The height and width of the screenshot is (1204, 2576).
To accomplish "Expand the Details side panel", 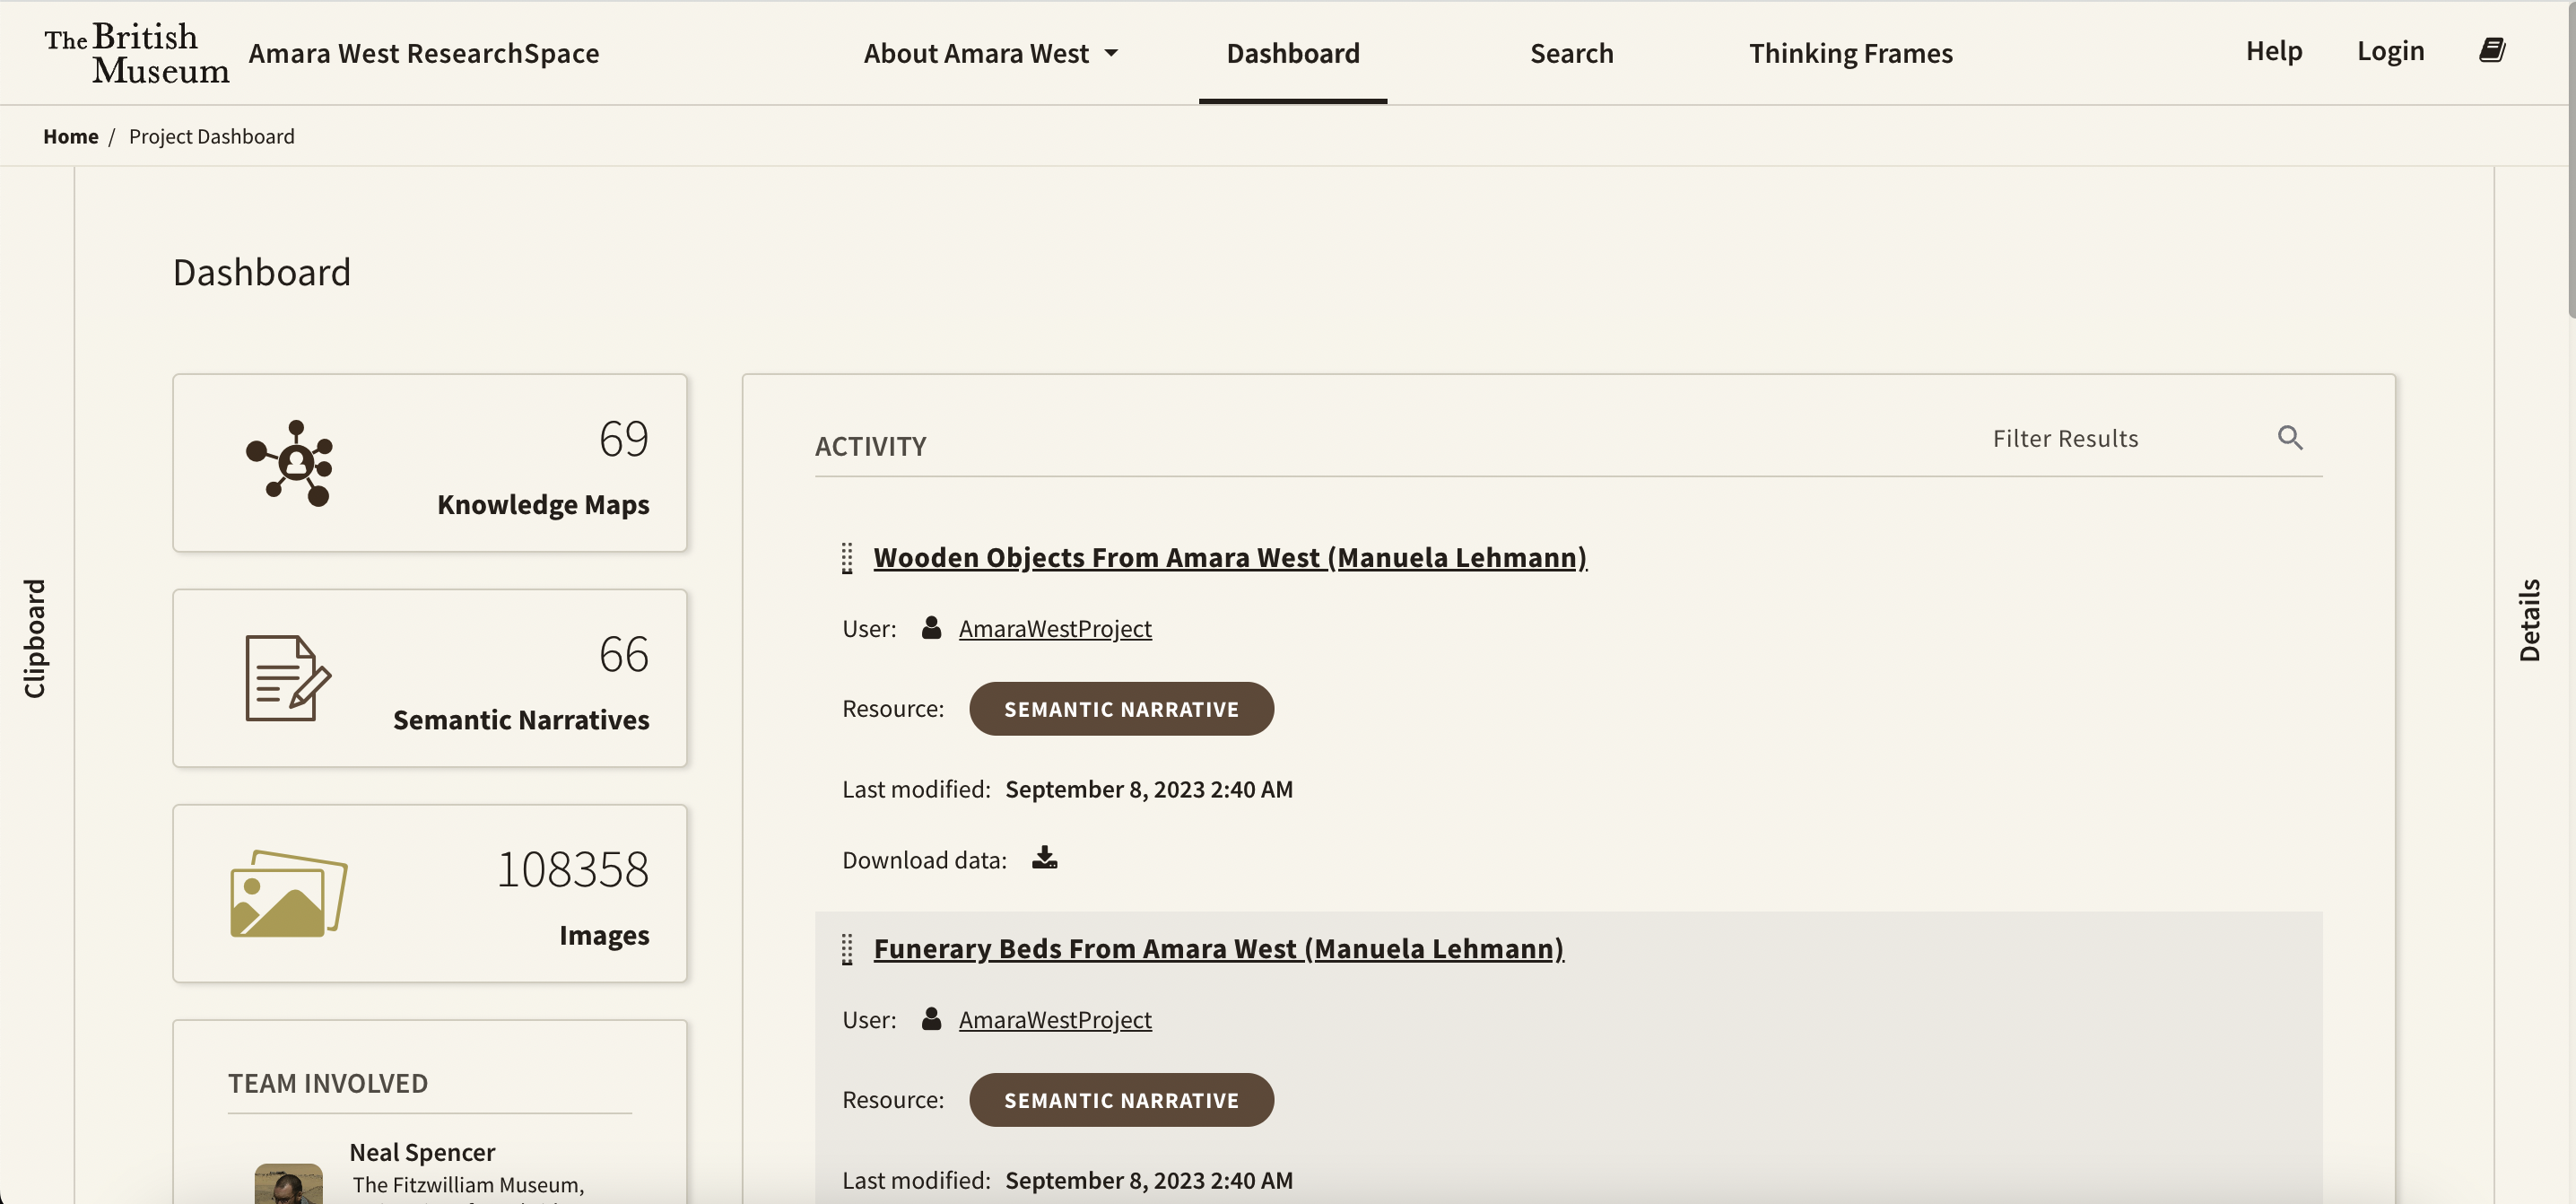I will 2529,620.
